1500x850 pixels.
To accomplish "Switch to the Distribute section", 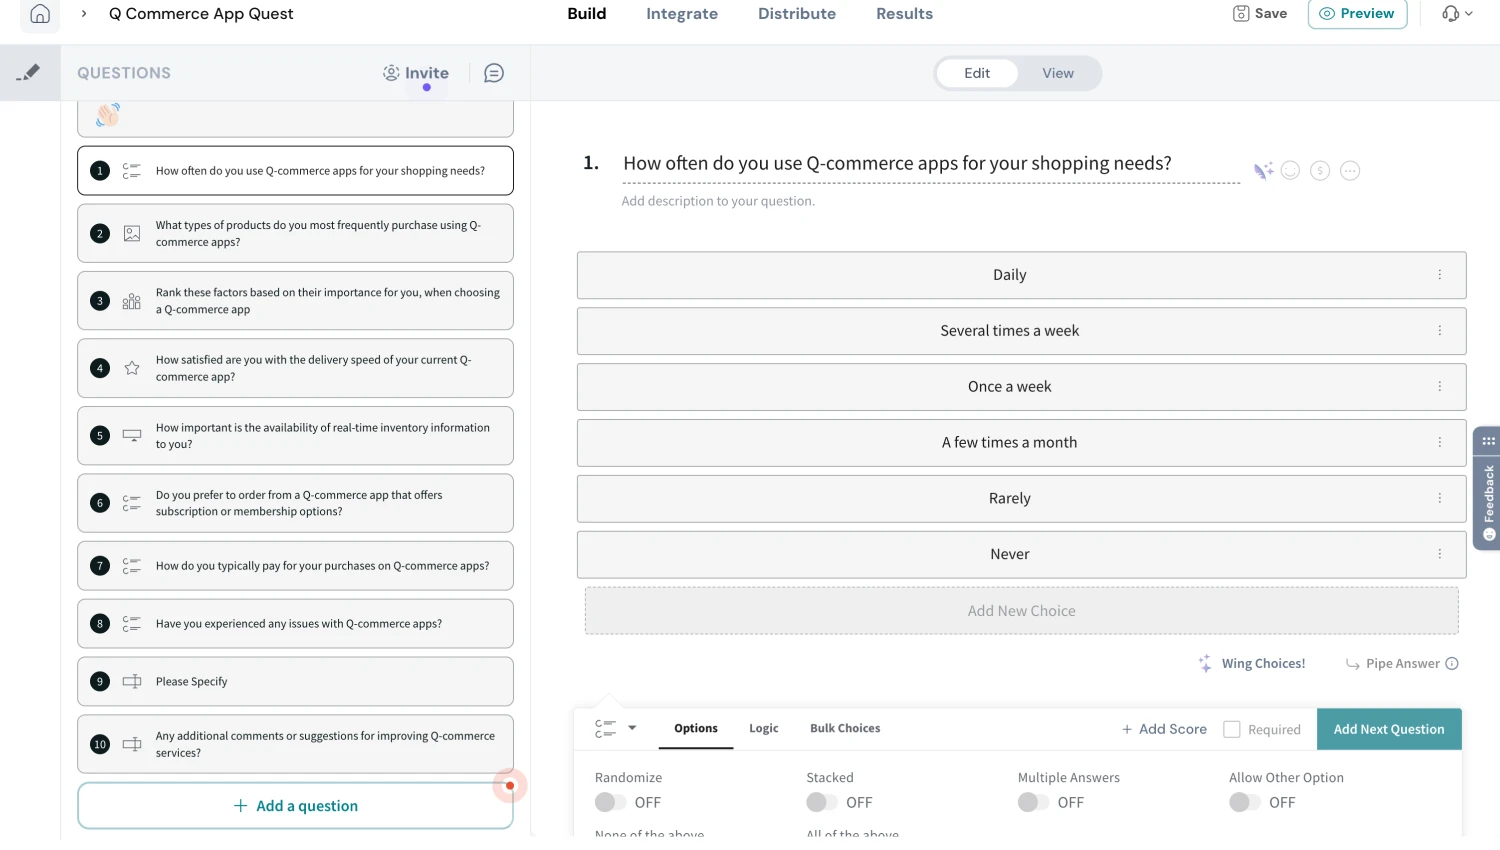I will pyautogui.click(x=796, y=14).
